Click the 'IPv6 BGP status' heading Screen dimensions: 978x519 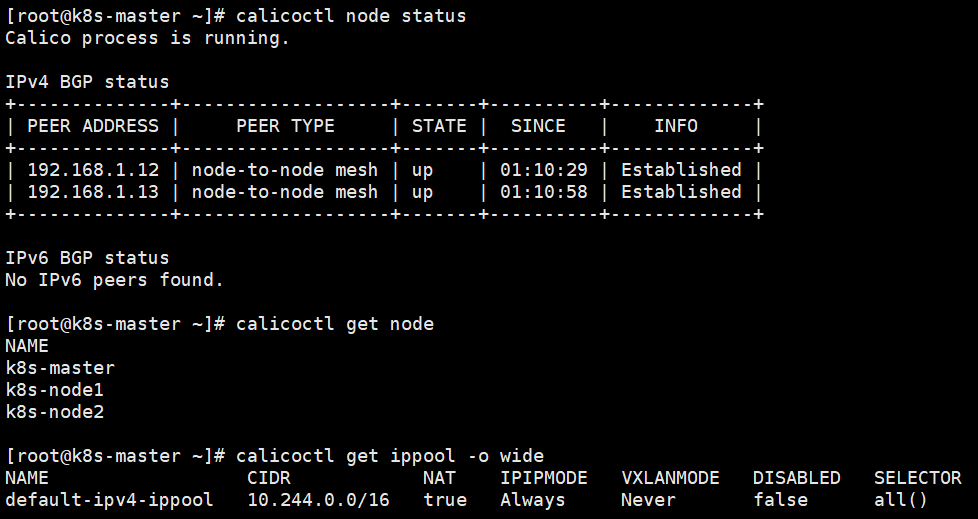[87, 258]
